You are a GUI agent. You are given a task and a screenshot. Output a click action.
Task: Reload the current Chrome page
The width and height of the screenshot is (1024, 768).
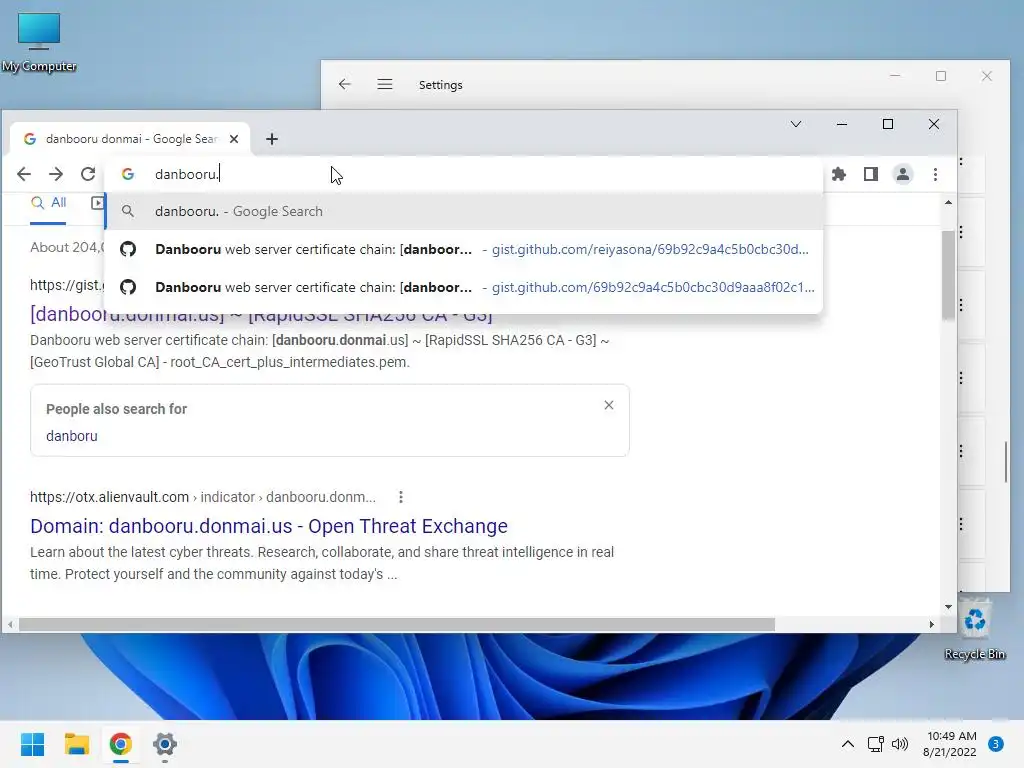click(88, 174)
